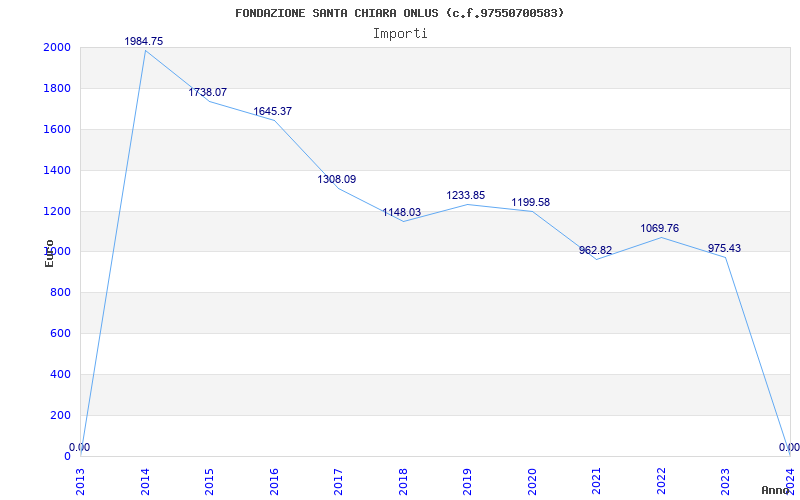Click the 2013 x-axis year label

point(81,482)
